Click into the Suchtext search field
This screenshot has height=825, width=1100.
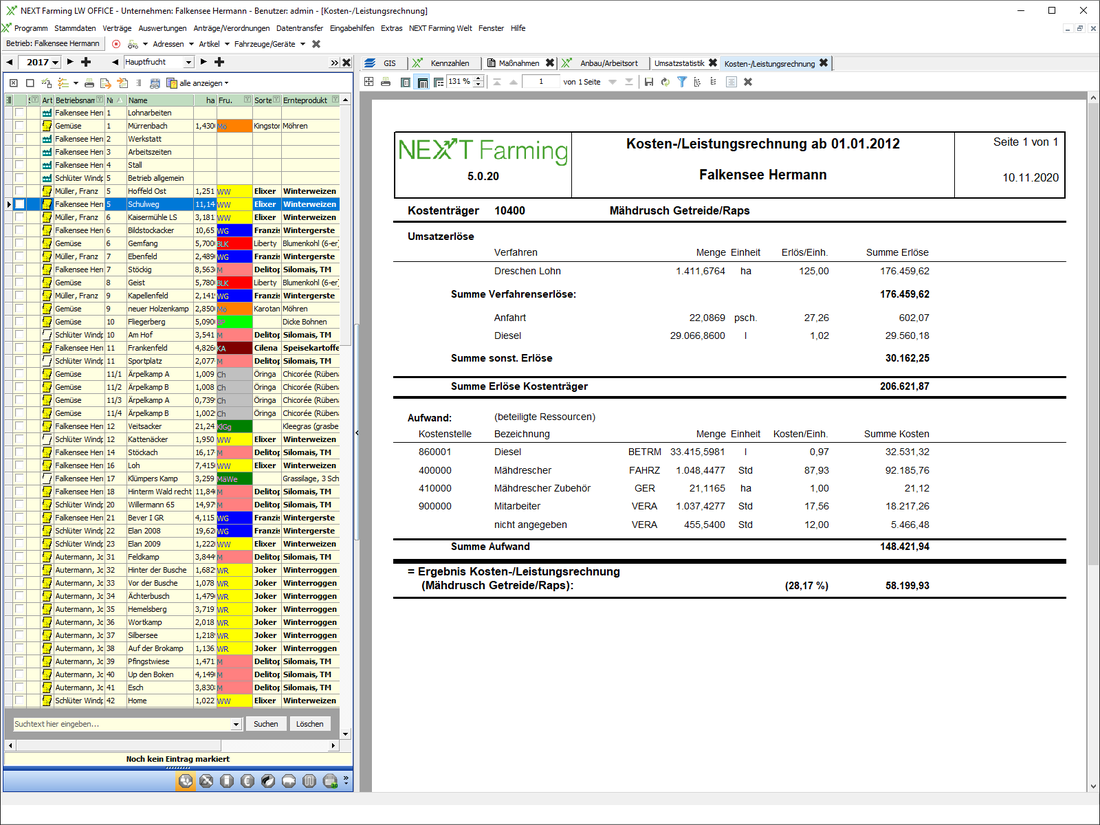pos(120,723)
